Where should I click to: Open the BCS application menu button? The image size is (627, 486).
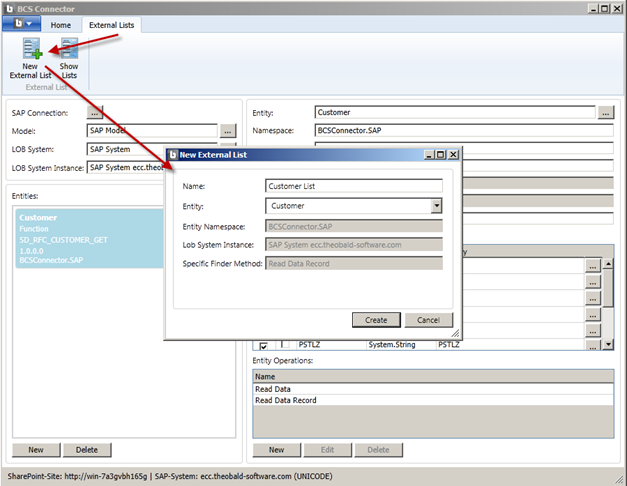point(24,23)
